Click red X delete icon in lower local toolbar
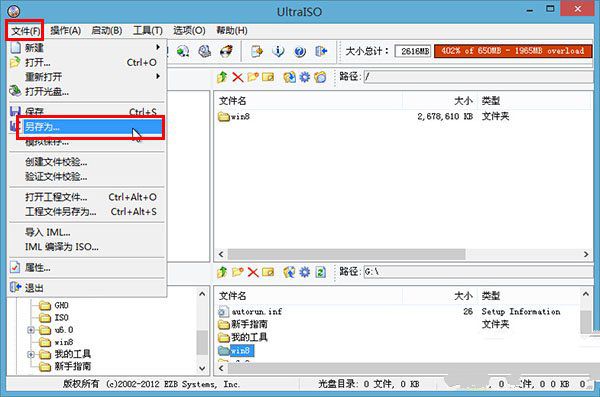Image resolution: width=600 pixels, height=397 pixels. click(253, 272)
